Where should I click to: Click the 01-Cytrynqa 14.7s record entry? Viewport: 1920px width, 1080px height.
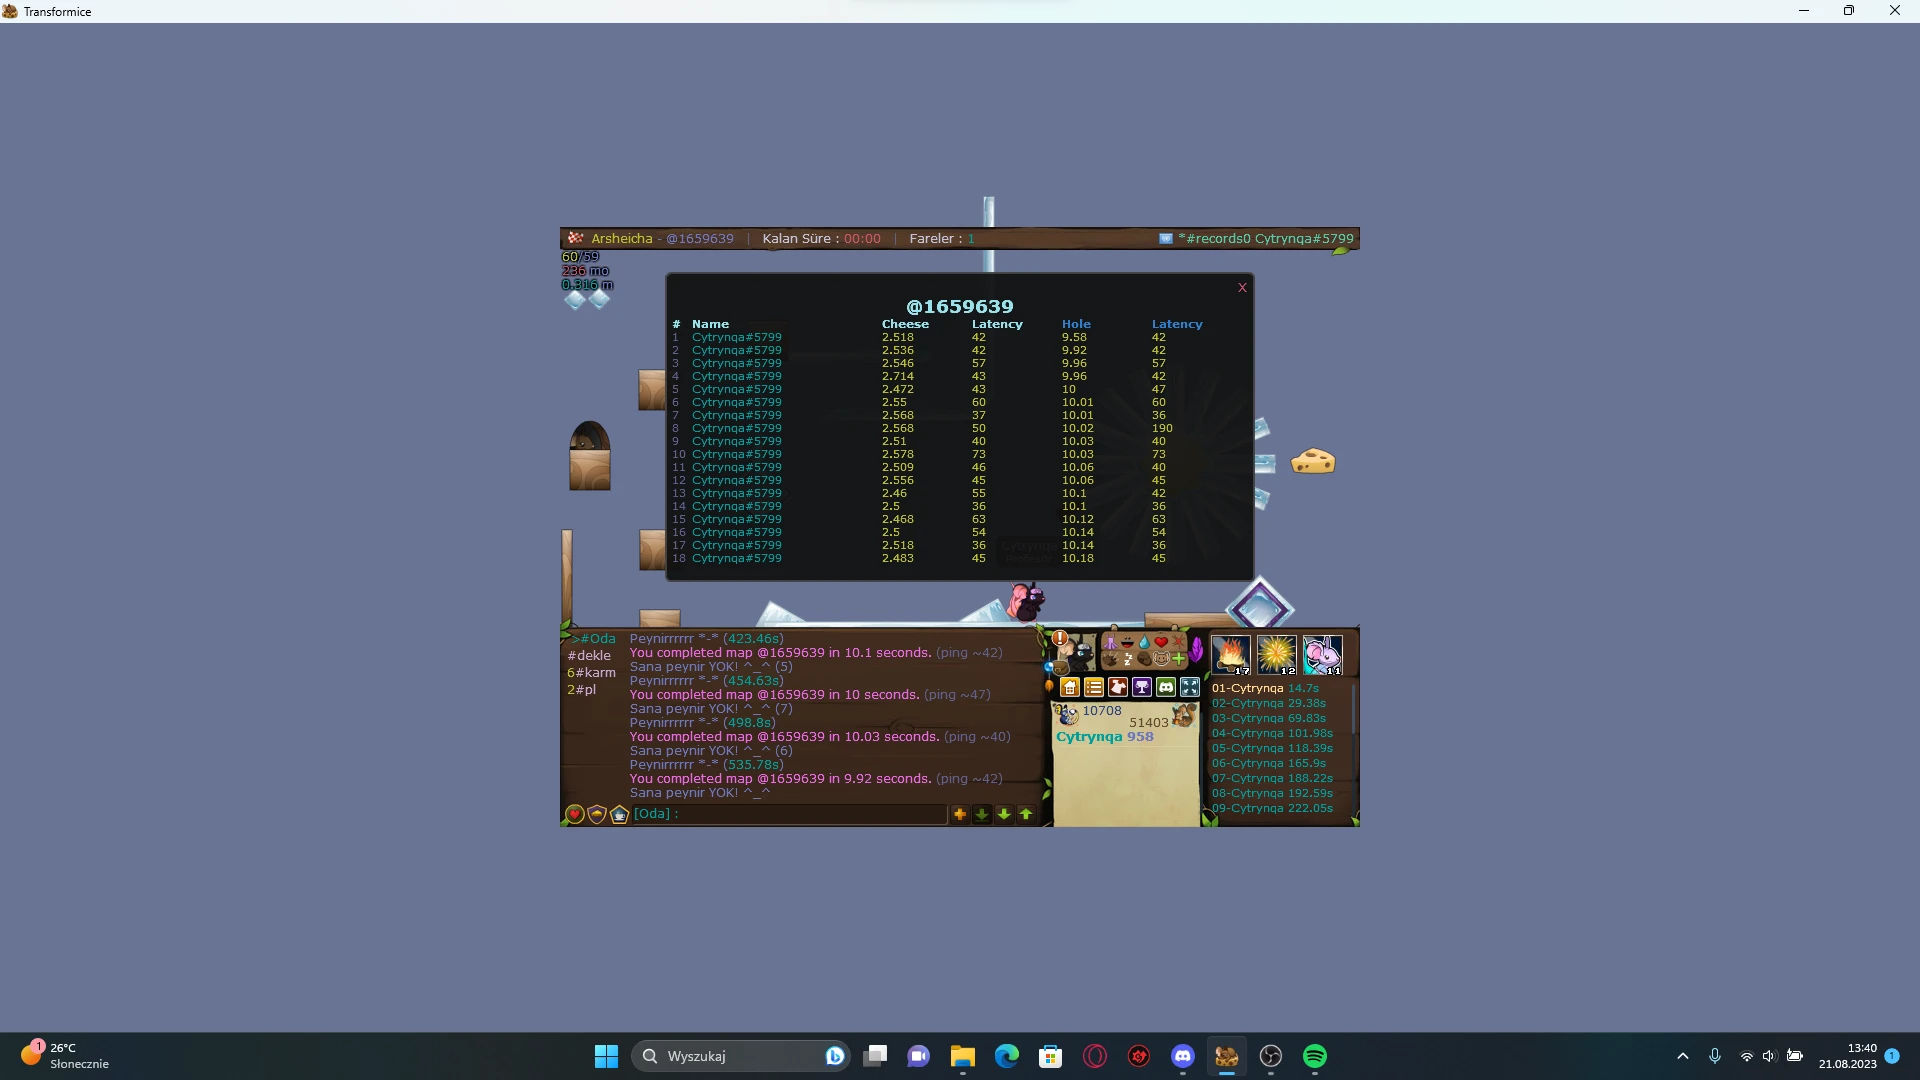tap(1265, 689)
